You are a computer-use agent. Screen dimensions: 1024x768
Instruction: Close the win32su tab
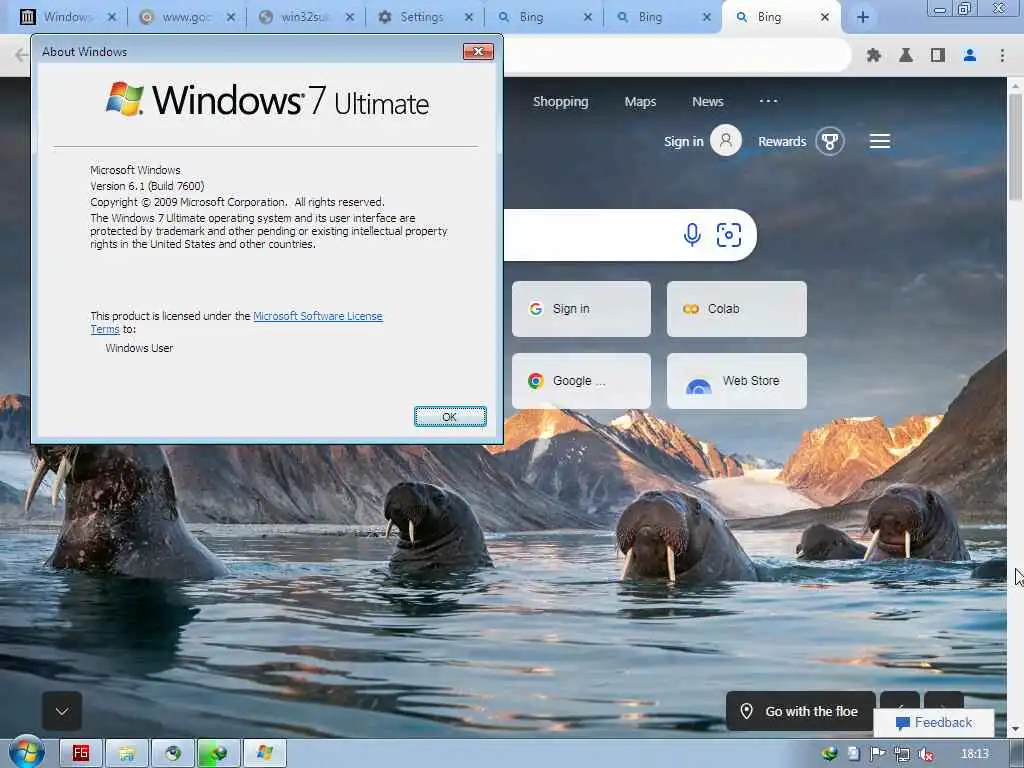pos(349,18)
